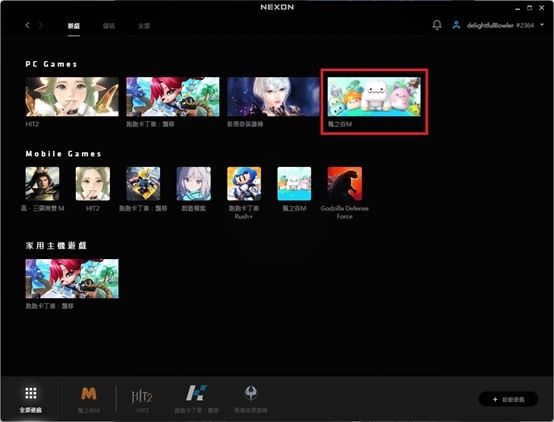The image size is (554, 422).
Task: Click orange M 楓之谷M shortcut in bottom bar
Action: click(x=89, y=394)
